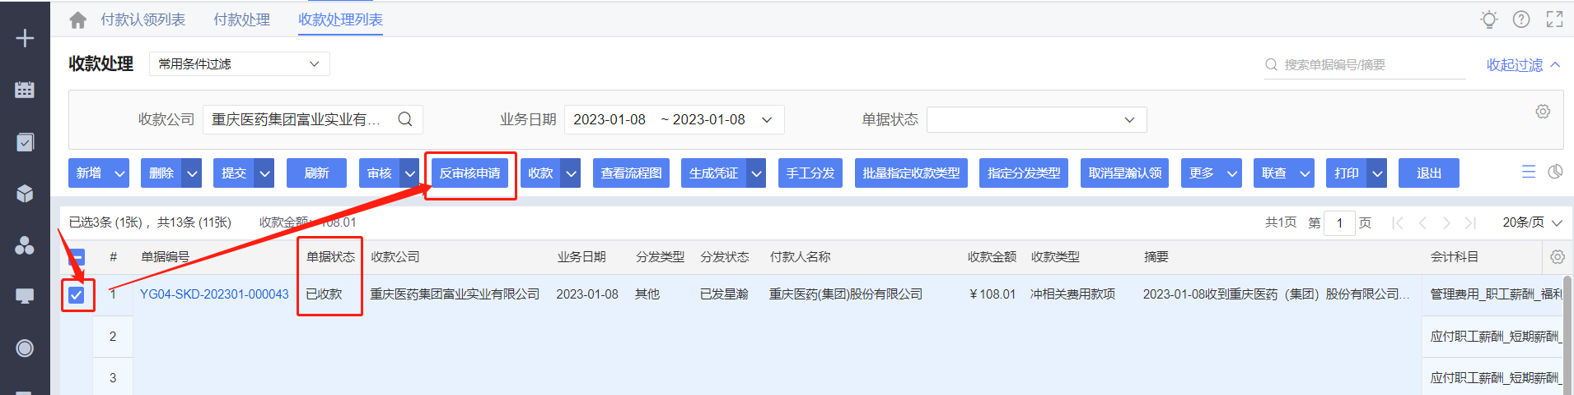This screenshot has width=1574, height=395.
Task: Click the 退出 button
Action: [x=1429, y=173]
